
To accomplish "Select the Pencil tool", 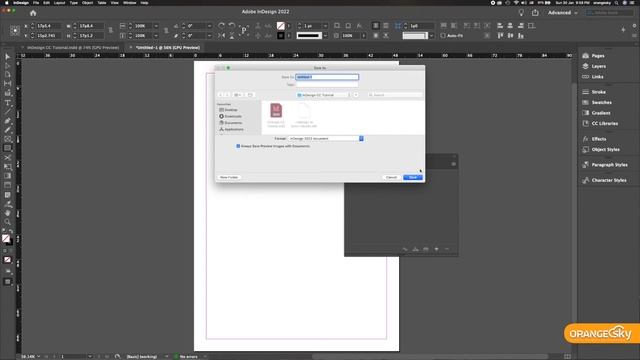I will pos(8,130).
